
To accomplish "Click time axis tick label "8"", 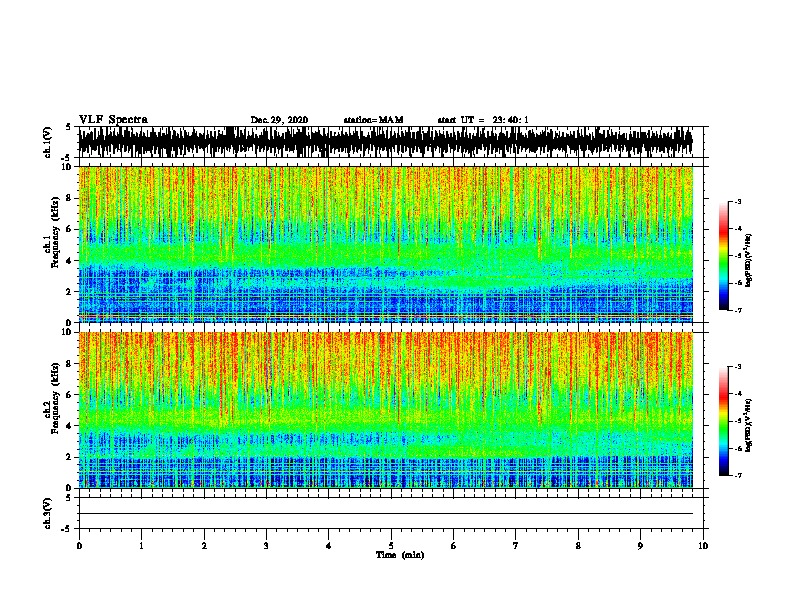I will [578, 546].
